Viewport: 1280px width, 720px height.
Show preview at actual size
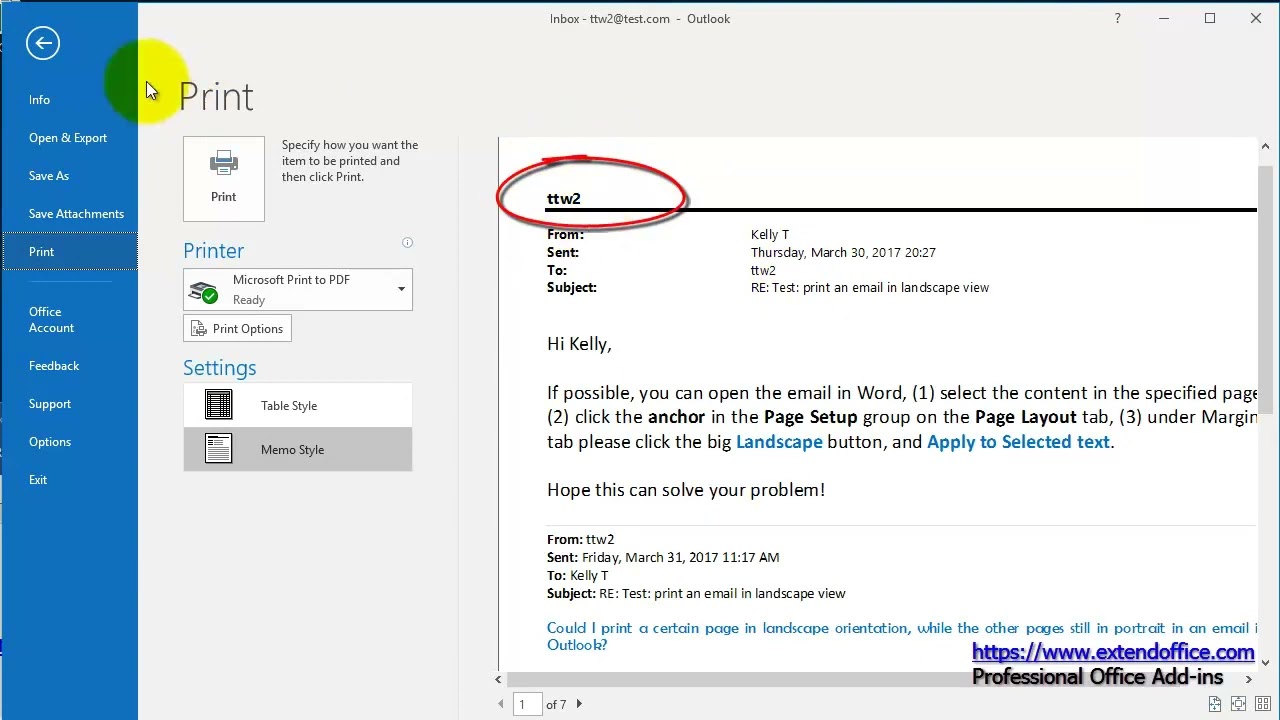pyautogui.click(x=1215, y=705)
